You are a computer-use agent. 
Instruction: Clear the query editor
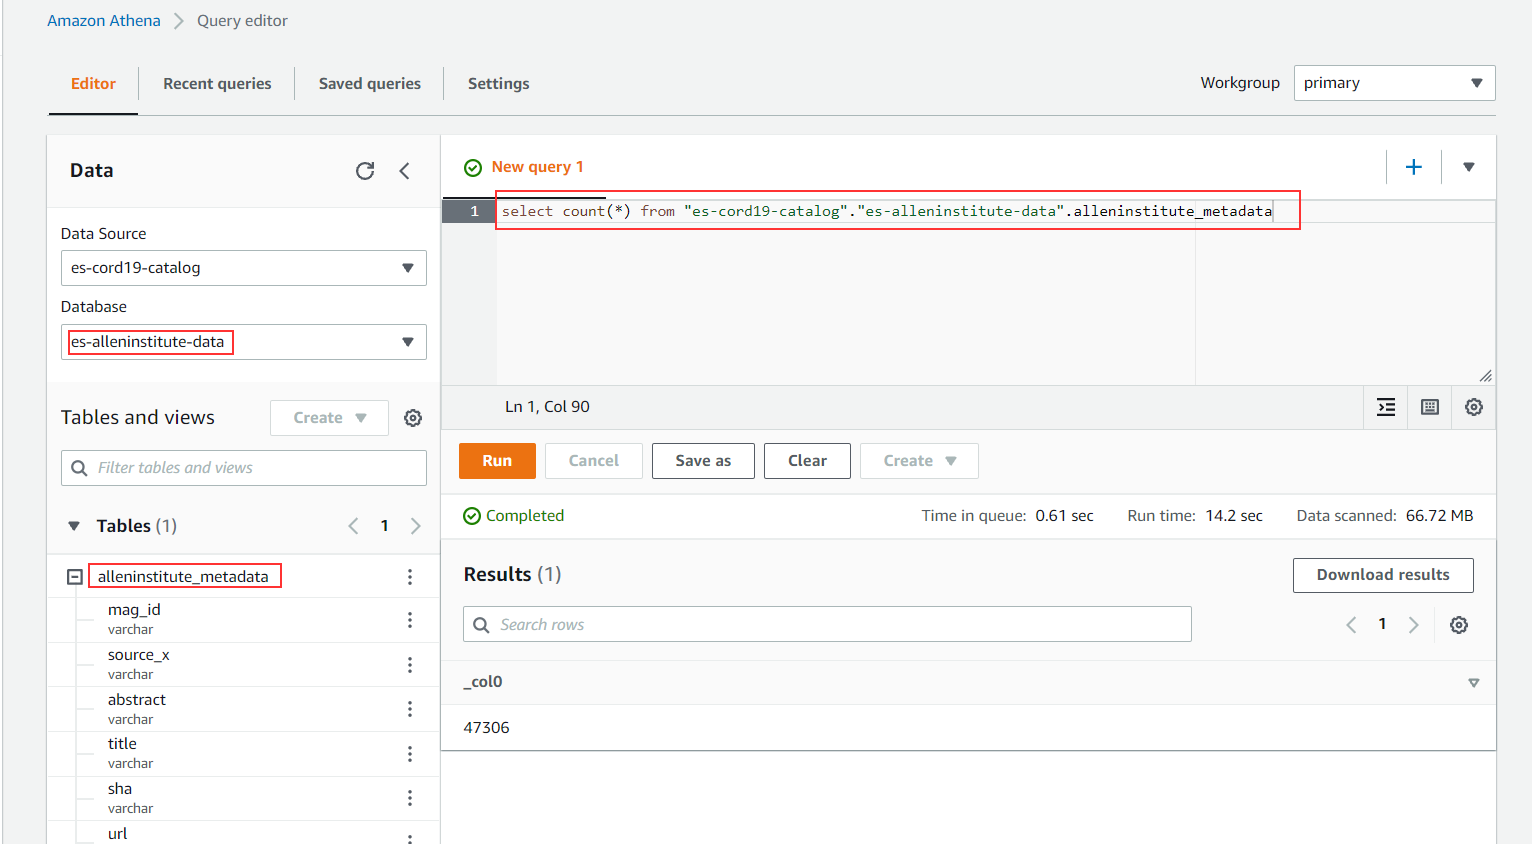click(807, 461)
